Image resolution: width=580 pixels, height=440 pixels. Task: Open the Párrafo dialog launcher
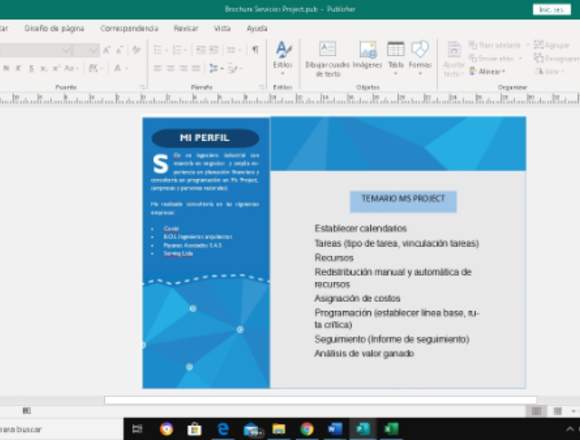pyautogui.click(x=262, y=87)
